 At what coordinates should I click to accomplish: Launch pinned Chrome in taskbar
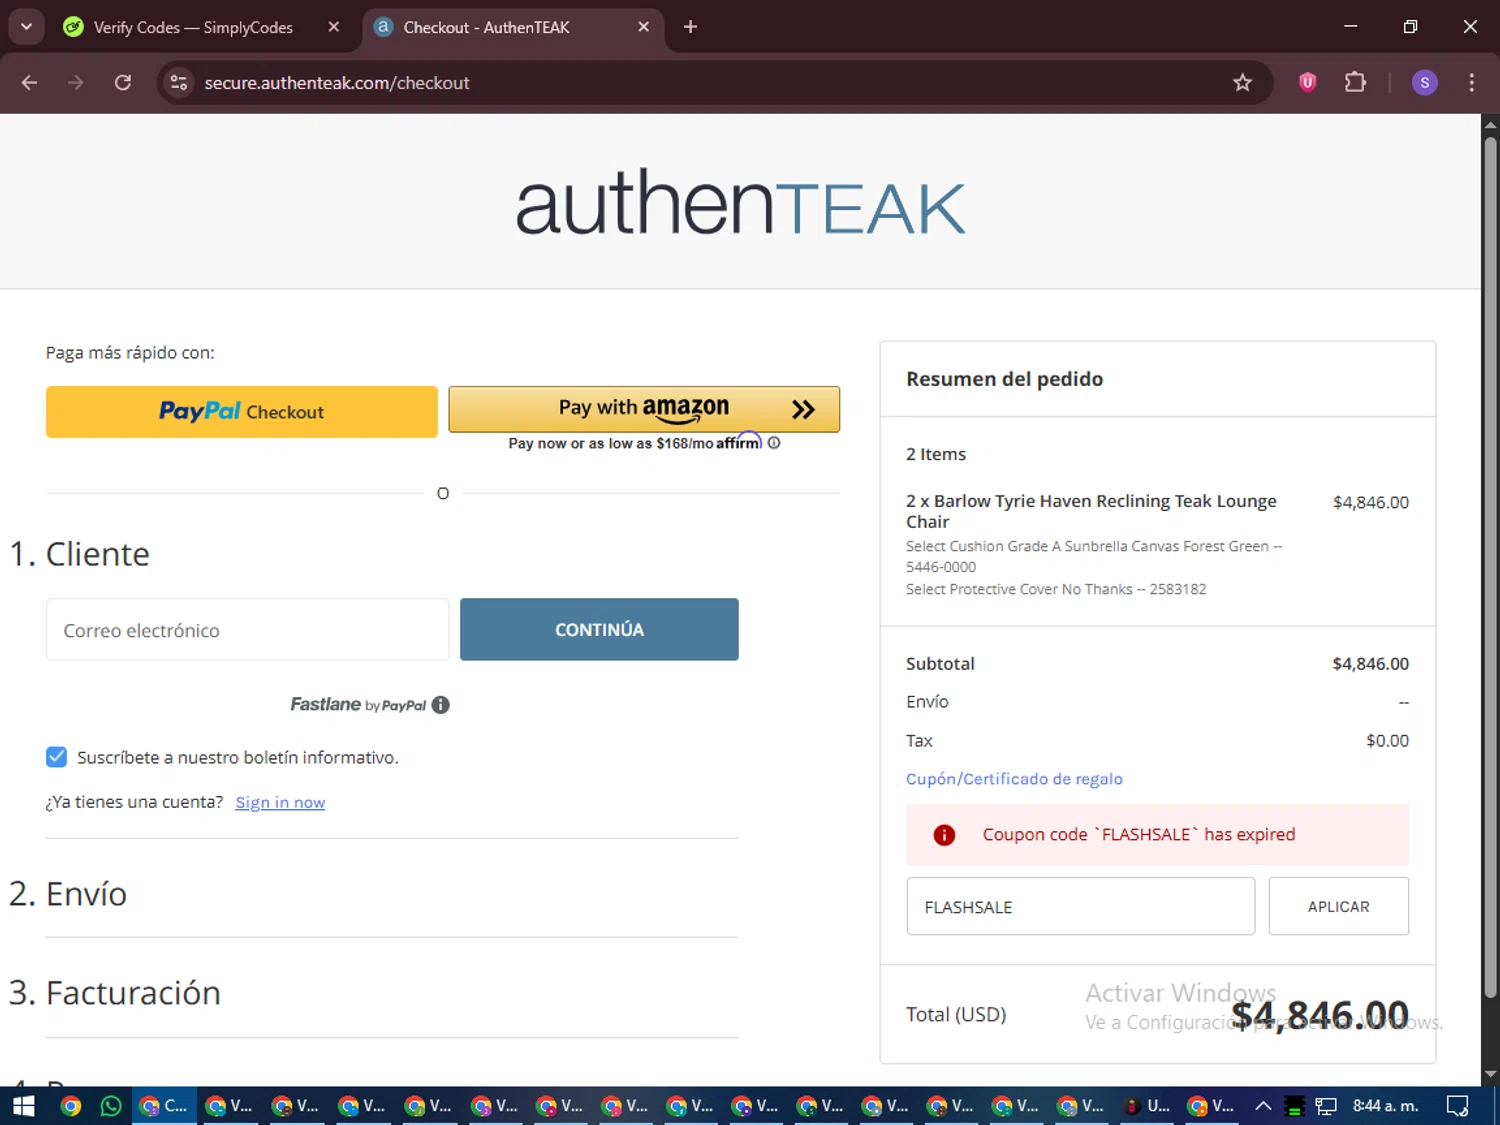70,1106
